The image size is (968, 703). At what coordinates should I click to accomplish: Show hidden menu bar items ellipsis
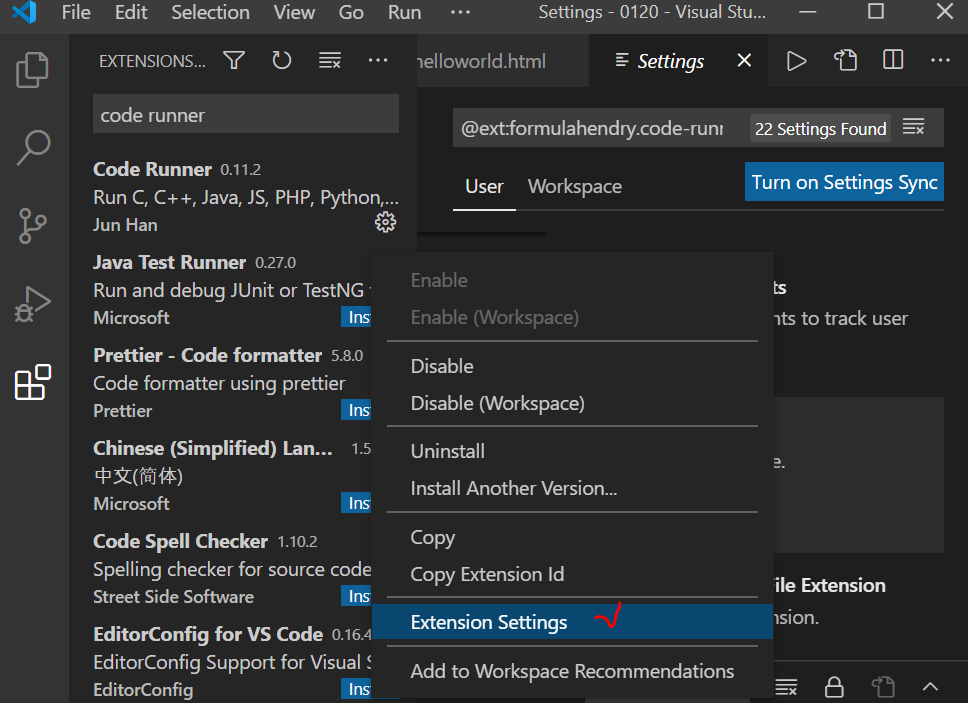460,12
